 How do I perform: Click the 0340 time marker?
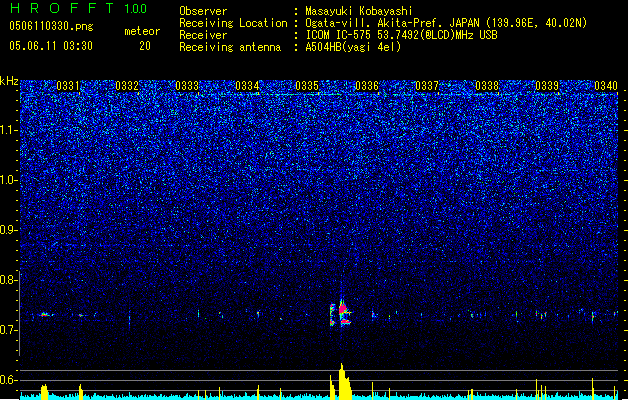[606, 86]
